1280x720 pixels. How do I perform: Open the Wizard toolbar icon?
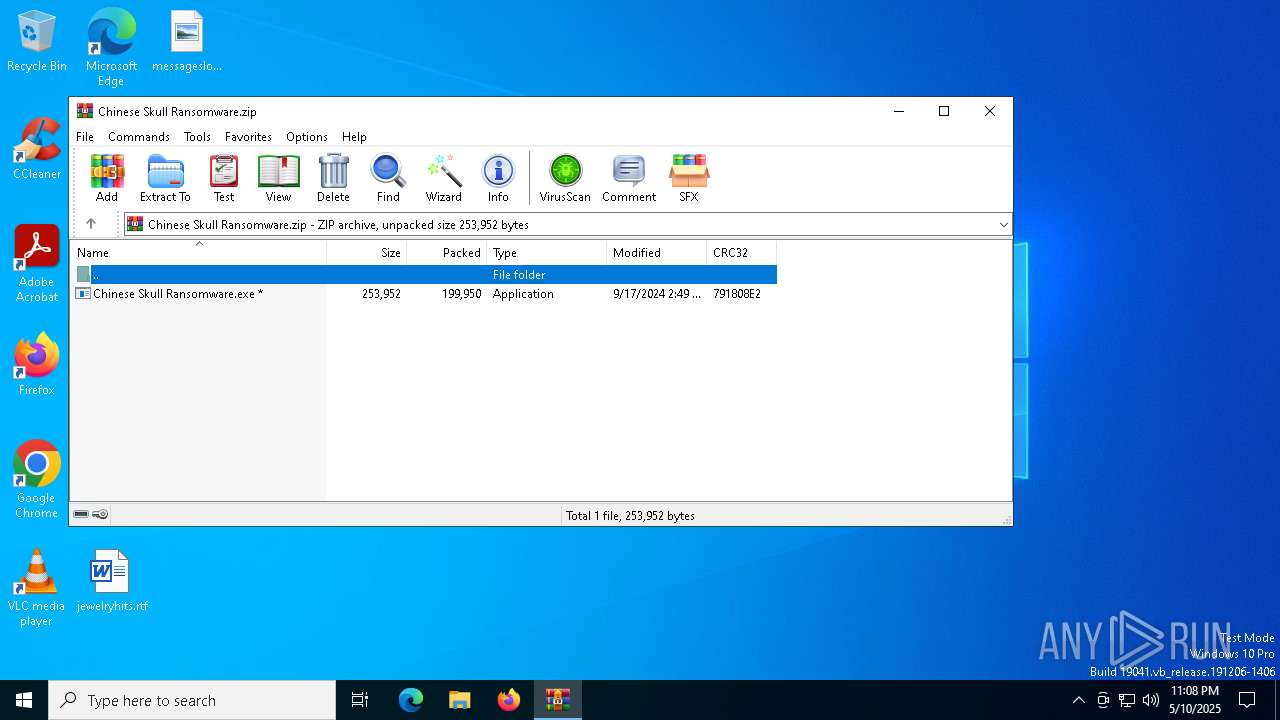[443, 178]
